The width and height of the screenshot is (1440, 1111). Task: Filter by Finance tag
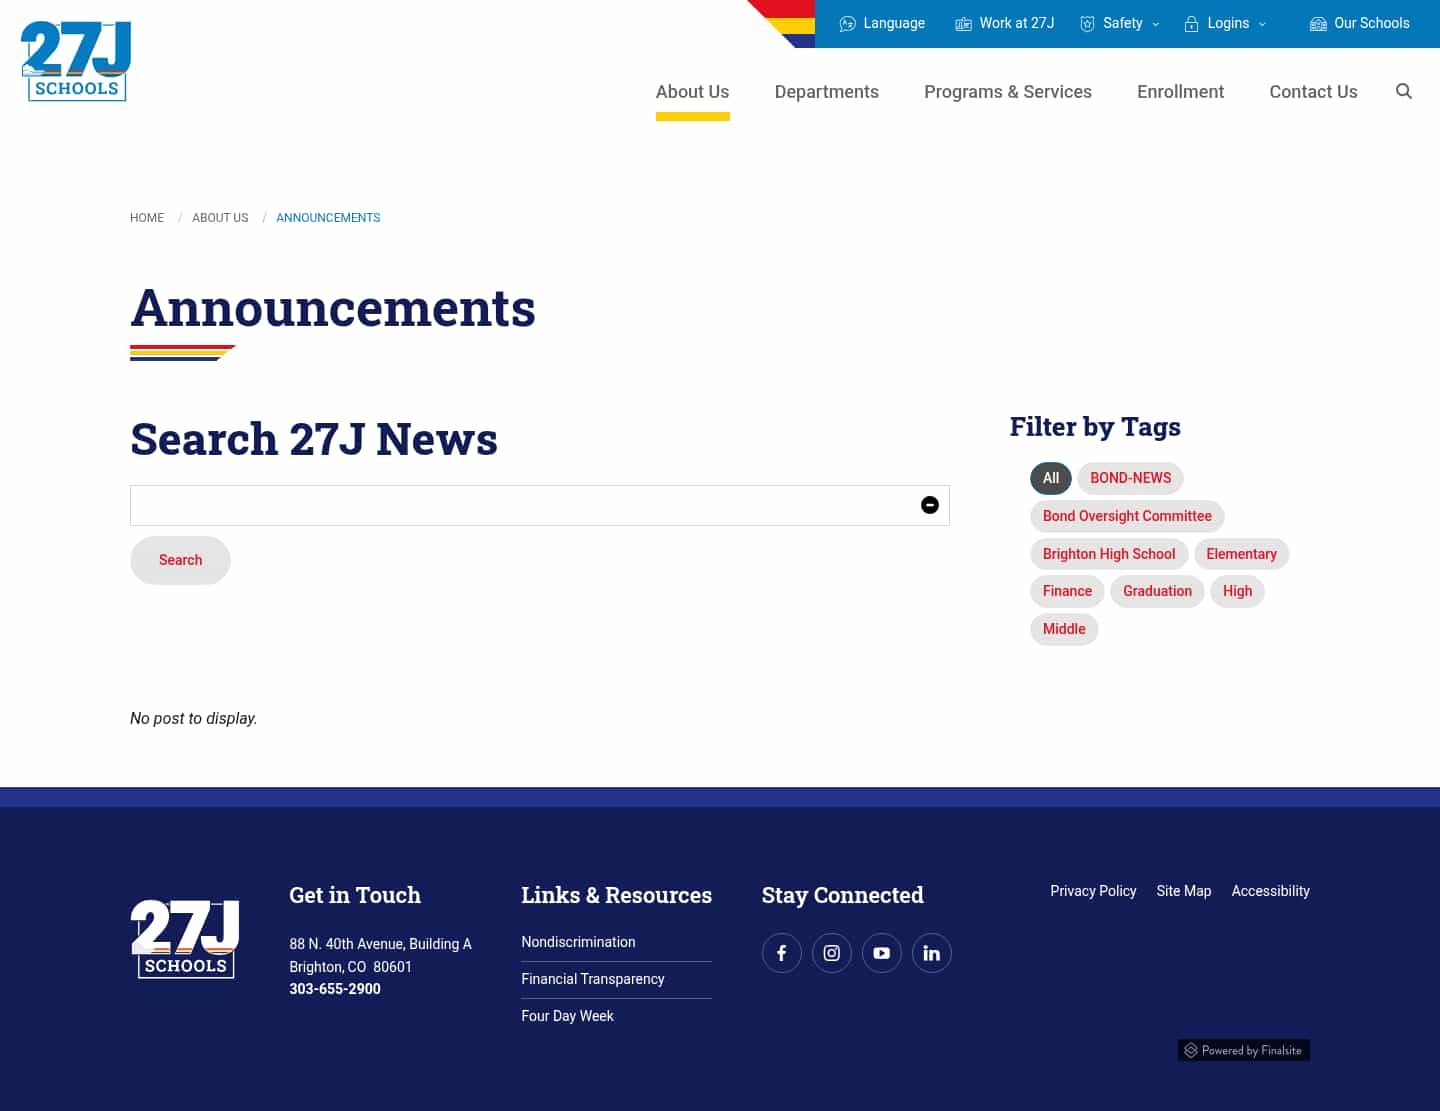(1067, 591)
